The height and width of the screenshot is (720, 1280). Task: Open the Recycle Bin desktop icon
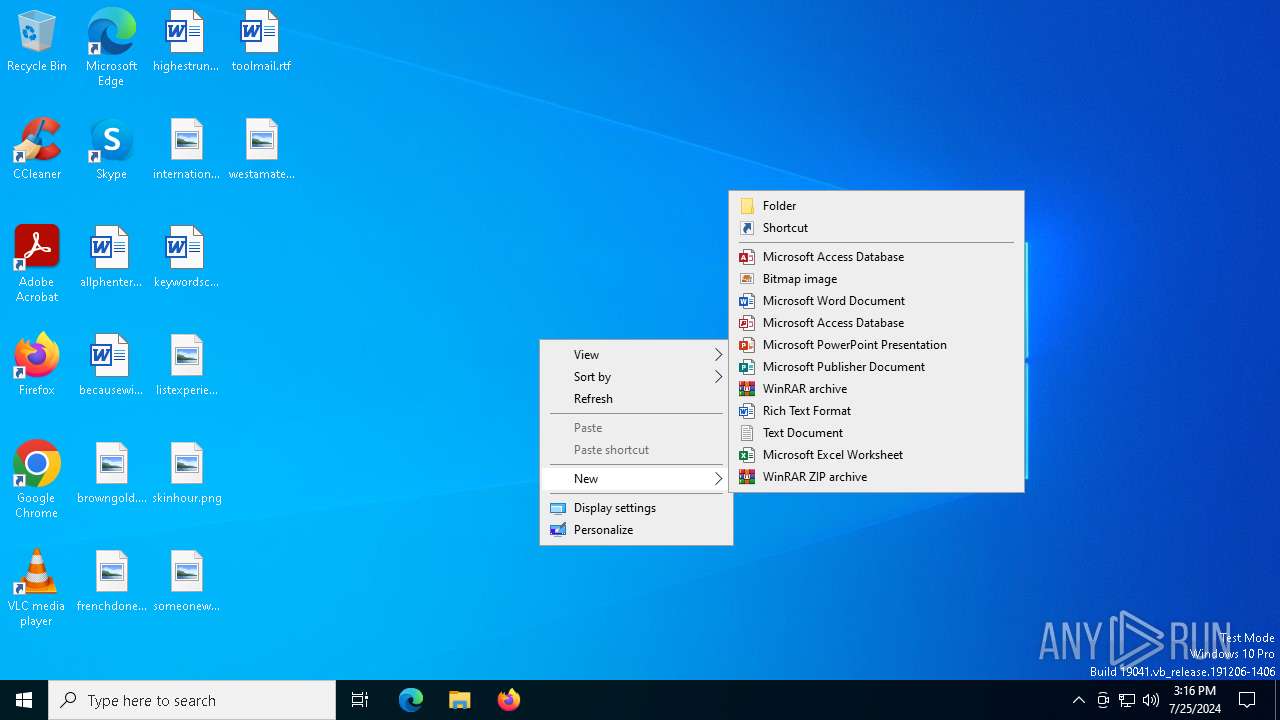click(x=37, y=42)
